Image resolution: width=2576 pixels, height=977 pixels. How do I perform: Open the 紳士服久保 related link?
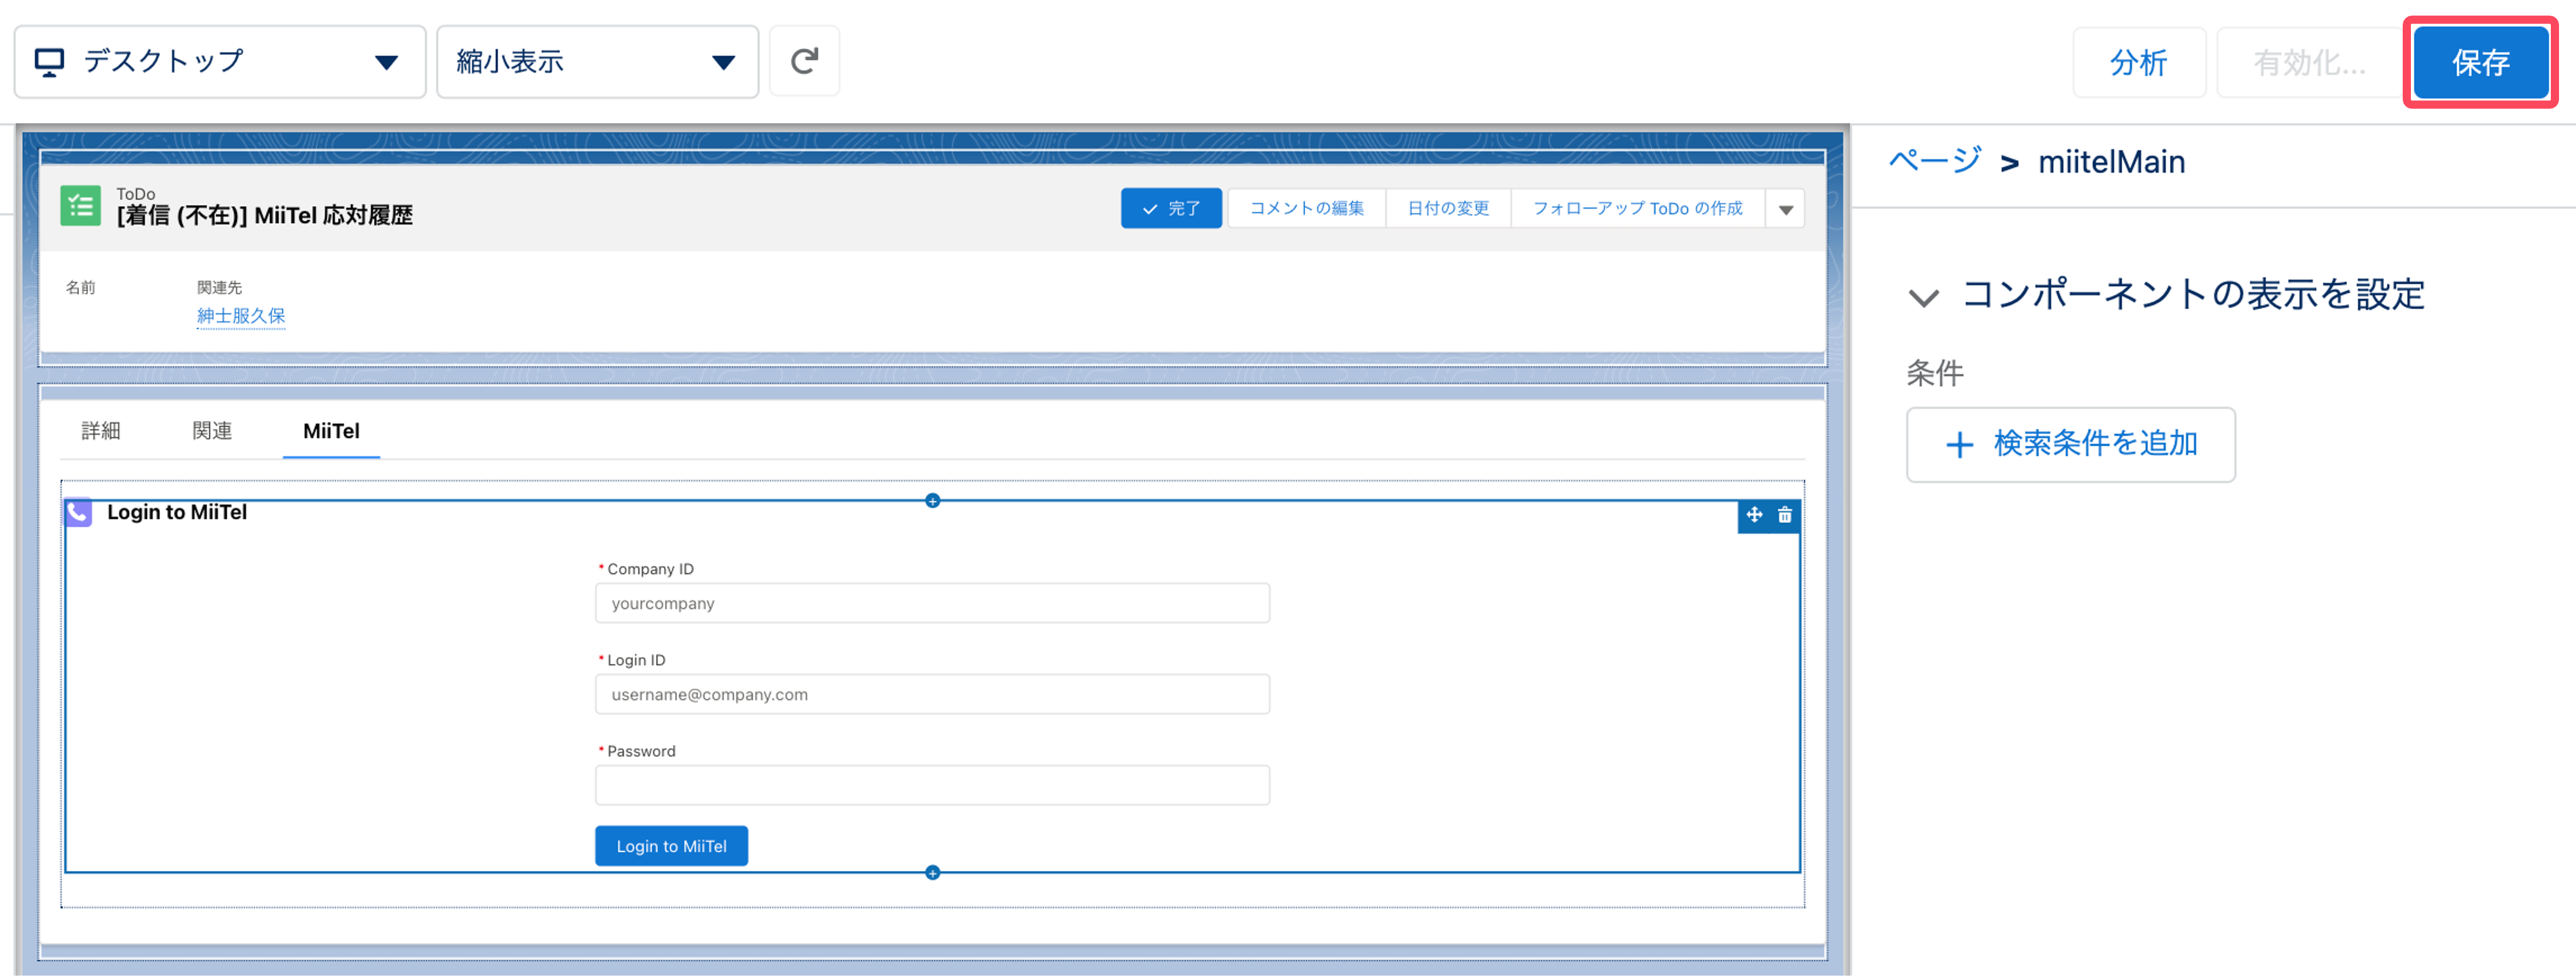(x=241, y=316)
